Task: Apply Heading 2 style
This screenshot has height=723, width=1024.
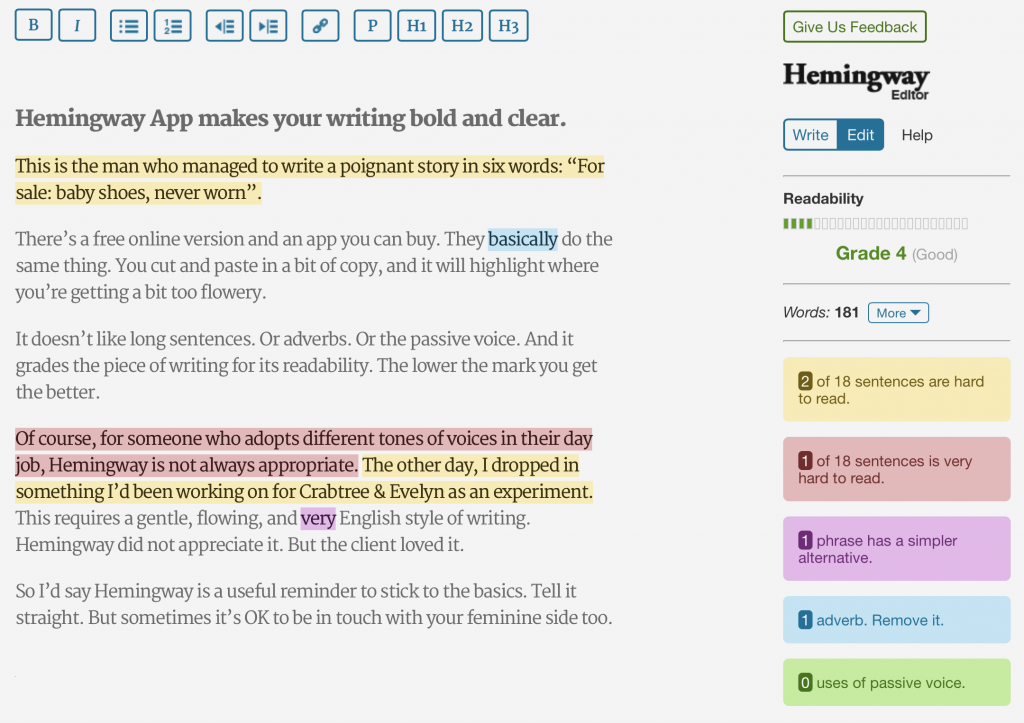Action: pyautogui.click(x=462, y=26)
